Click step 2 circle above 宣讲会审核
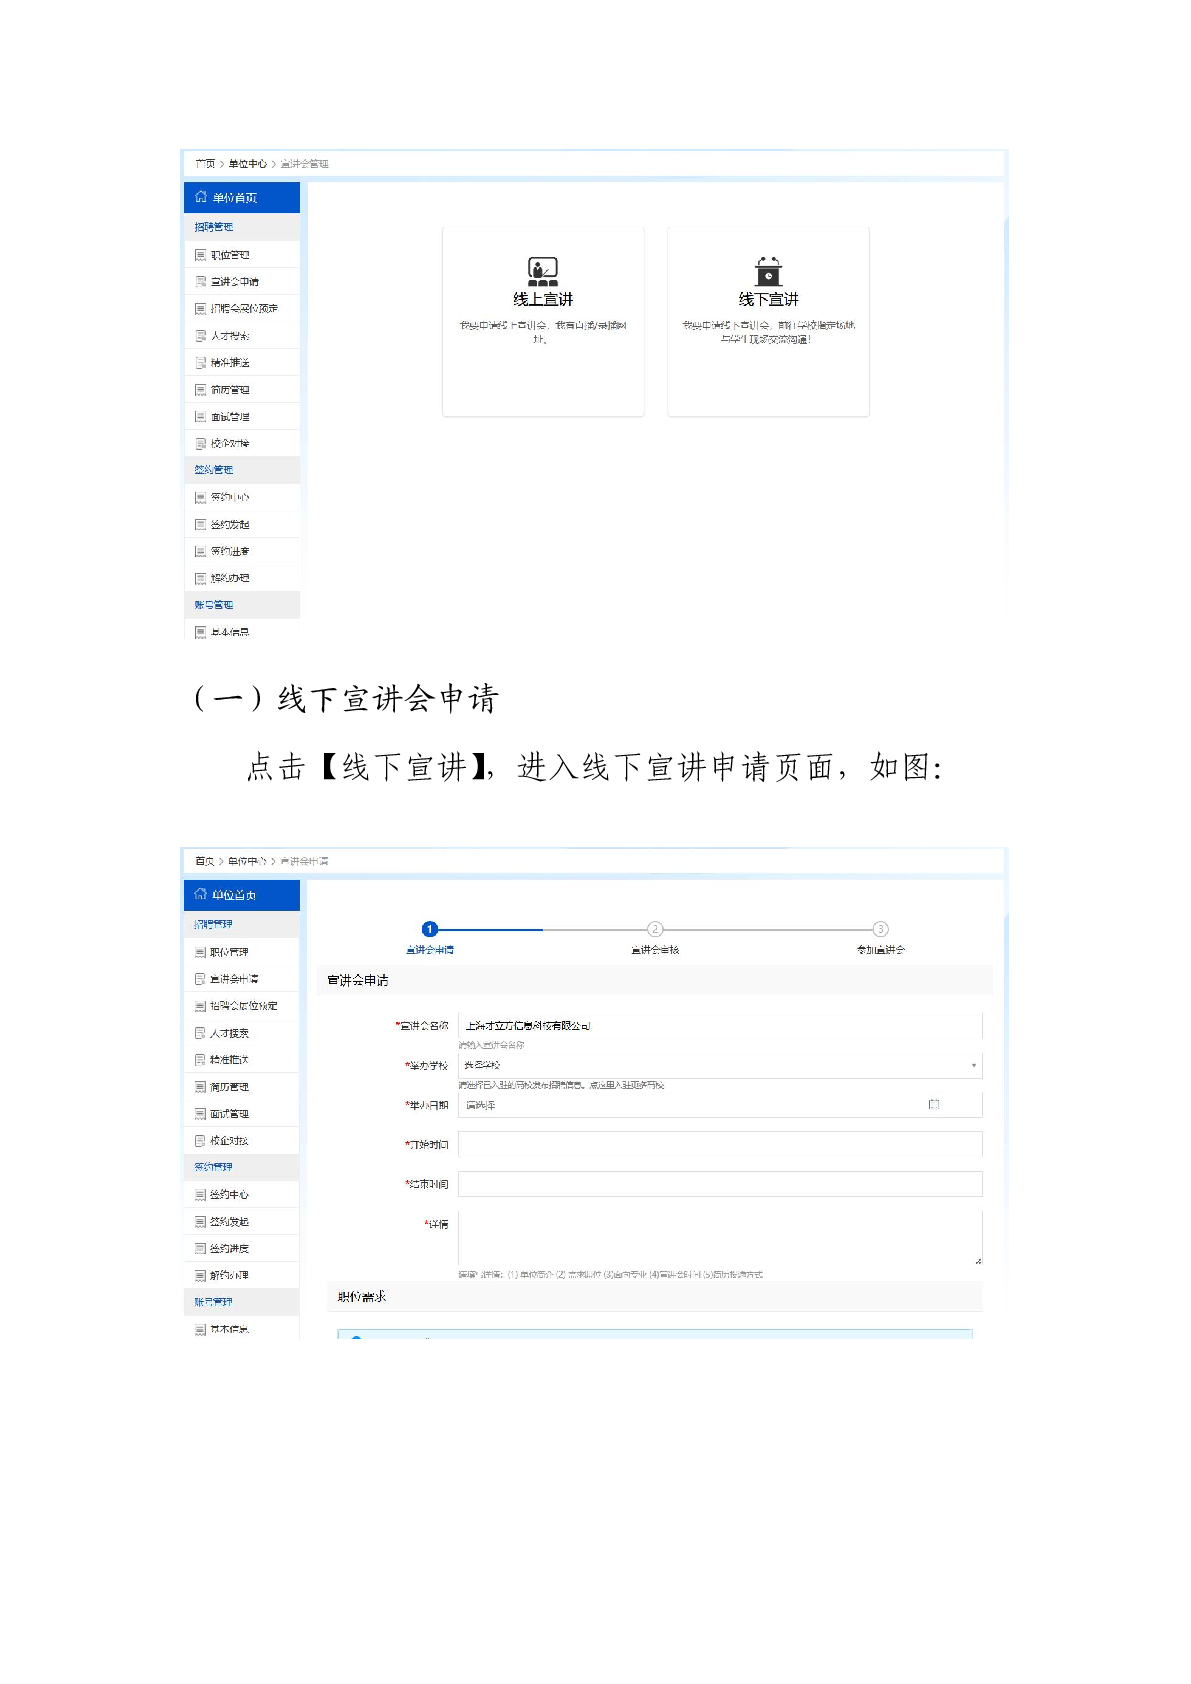The width and height of the screenshot is (1191, 1684). pyautogui.click(x=655, y=929)
